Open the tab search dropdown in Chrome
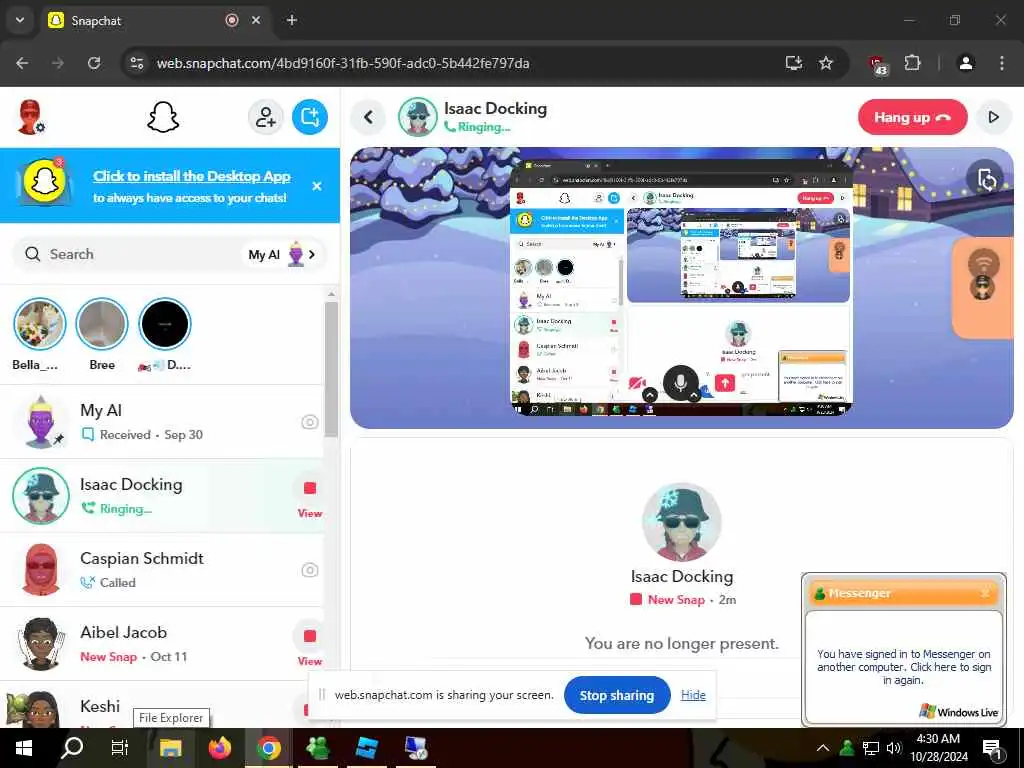 (x=20, y=20)
